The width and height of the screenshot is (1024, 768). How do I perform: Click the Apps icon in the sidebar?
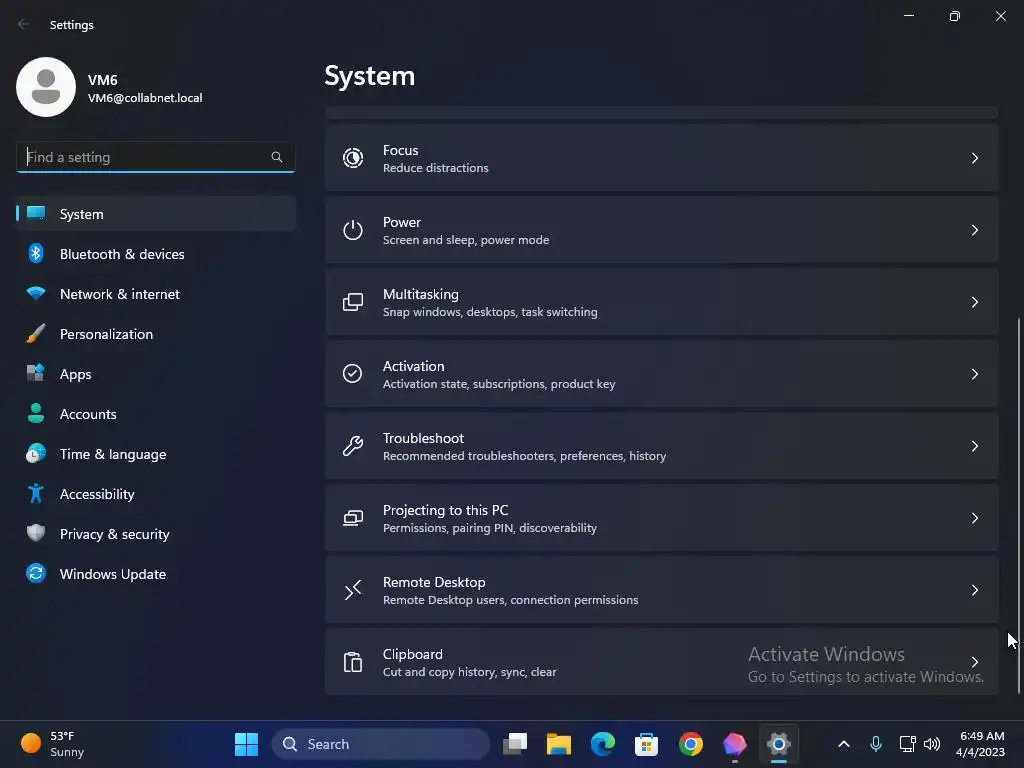pyautogui.click(x=36, y=373)
